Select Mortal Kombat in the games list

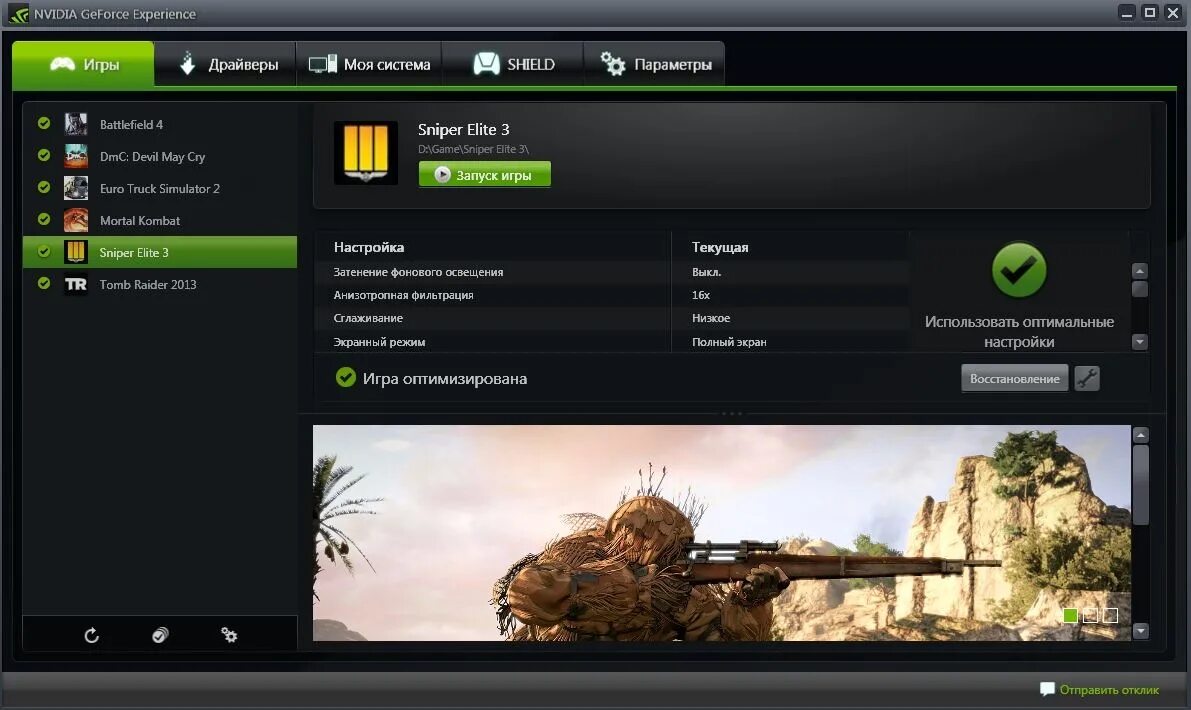click(x=160, y=220)
